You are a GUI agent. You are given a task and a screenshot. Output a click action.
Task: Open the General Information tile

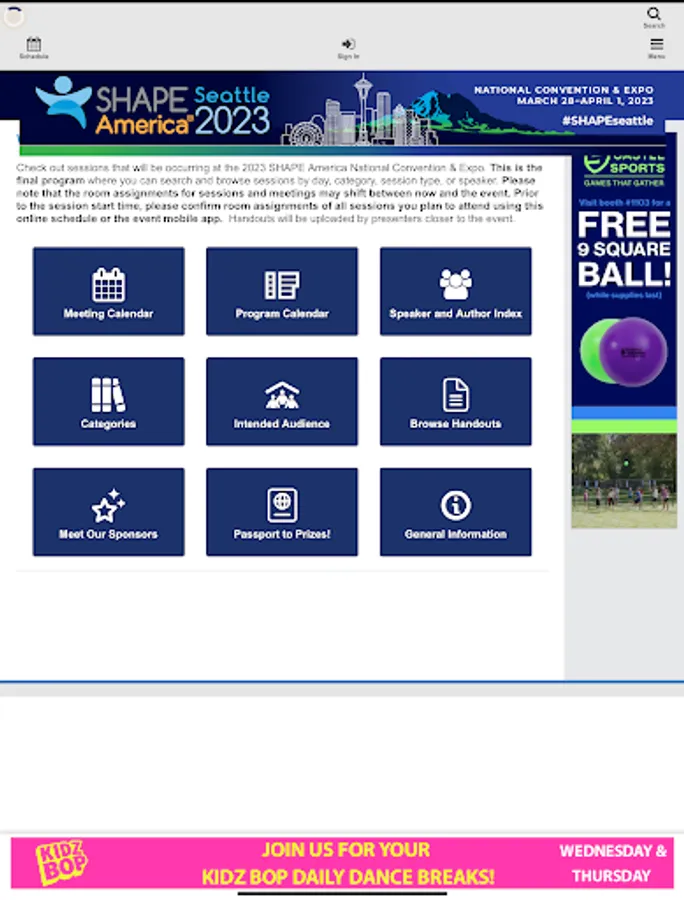click(x=456, y=512)
